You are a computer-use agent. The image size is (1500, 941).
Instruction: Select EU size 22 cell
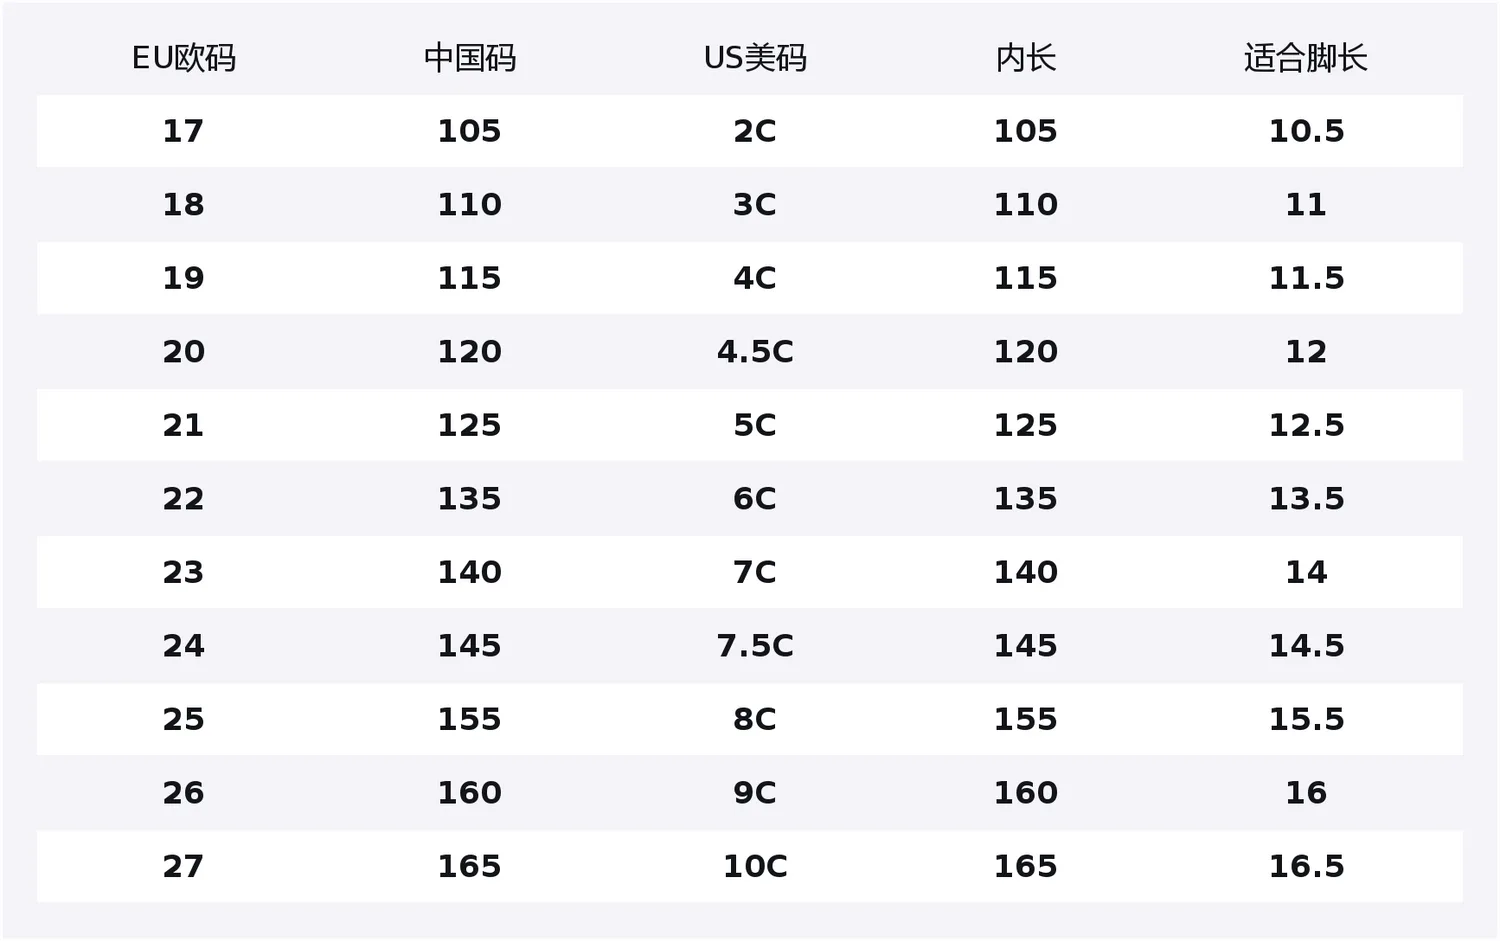tap(183, 499)
